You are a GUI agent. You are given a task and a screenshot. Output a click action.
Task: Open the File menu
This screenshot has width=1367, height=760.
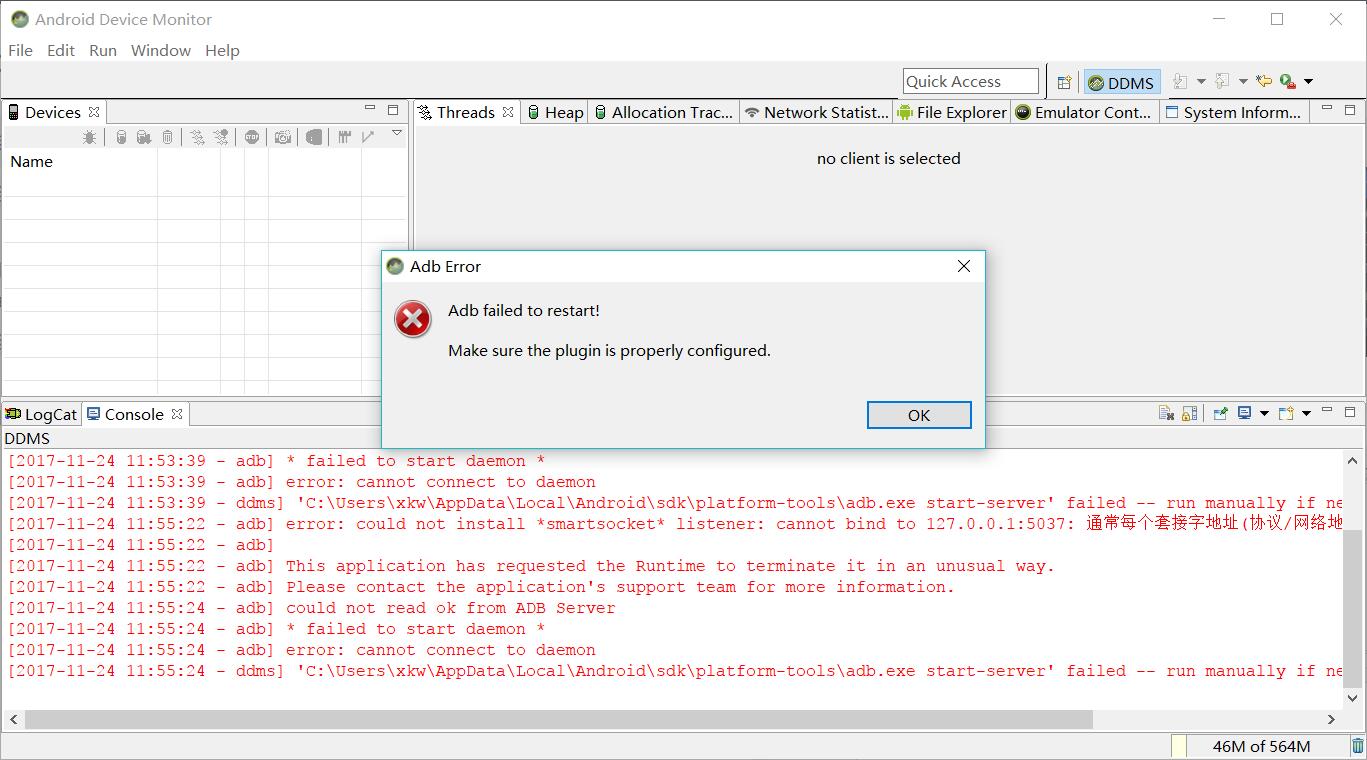click(x=20, y=50)
